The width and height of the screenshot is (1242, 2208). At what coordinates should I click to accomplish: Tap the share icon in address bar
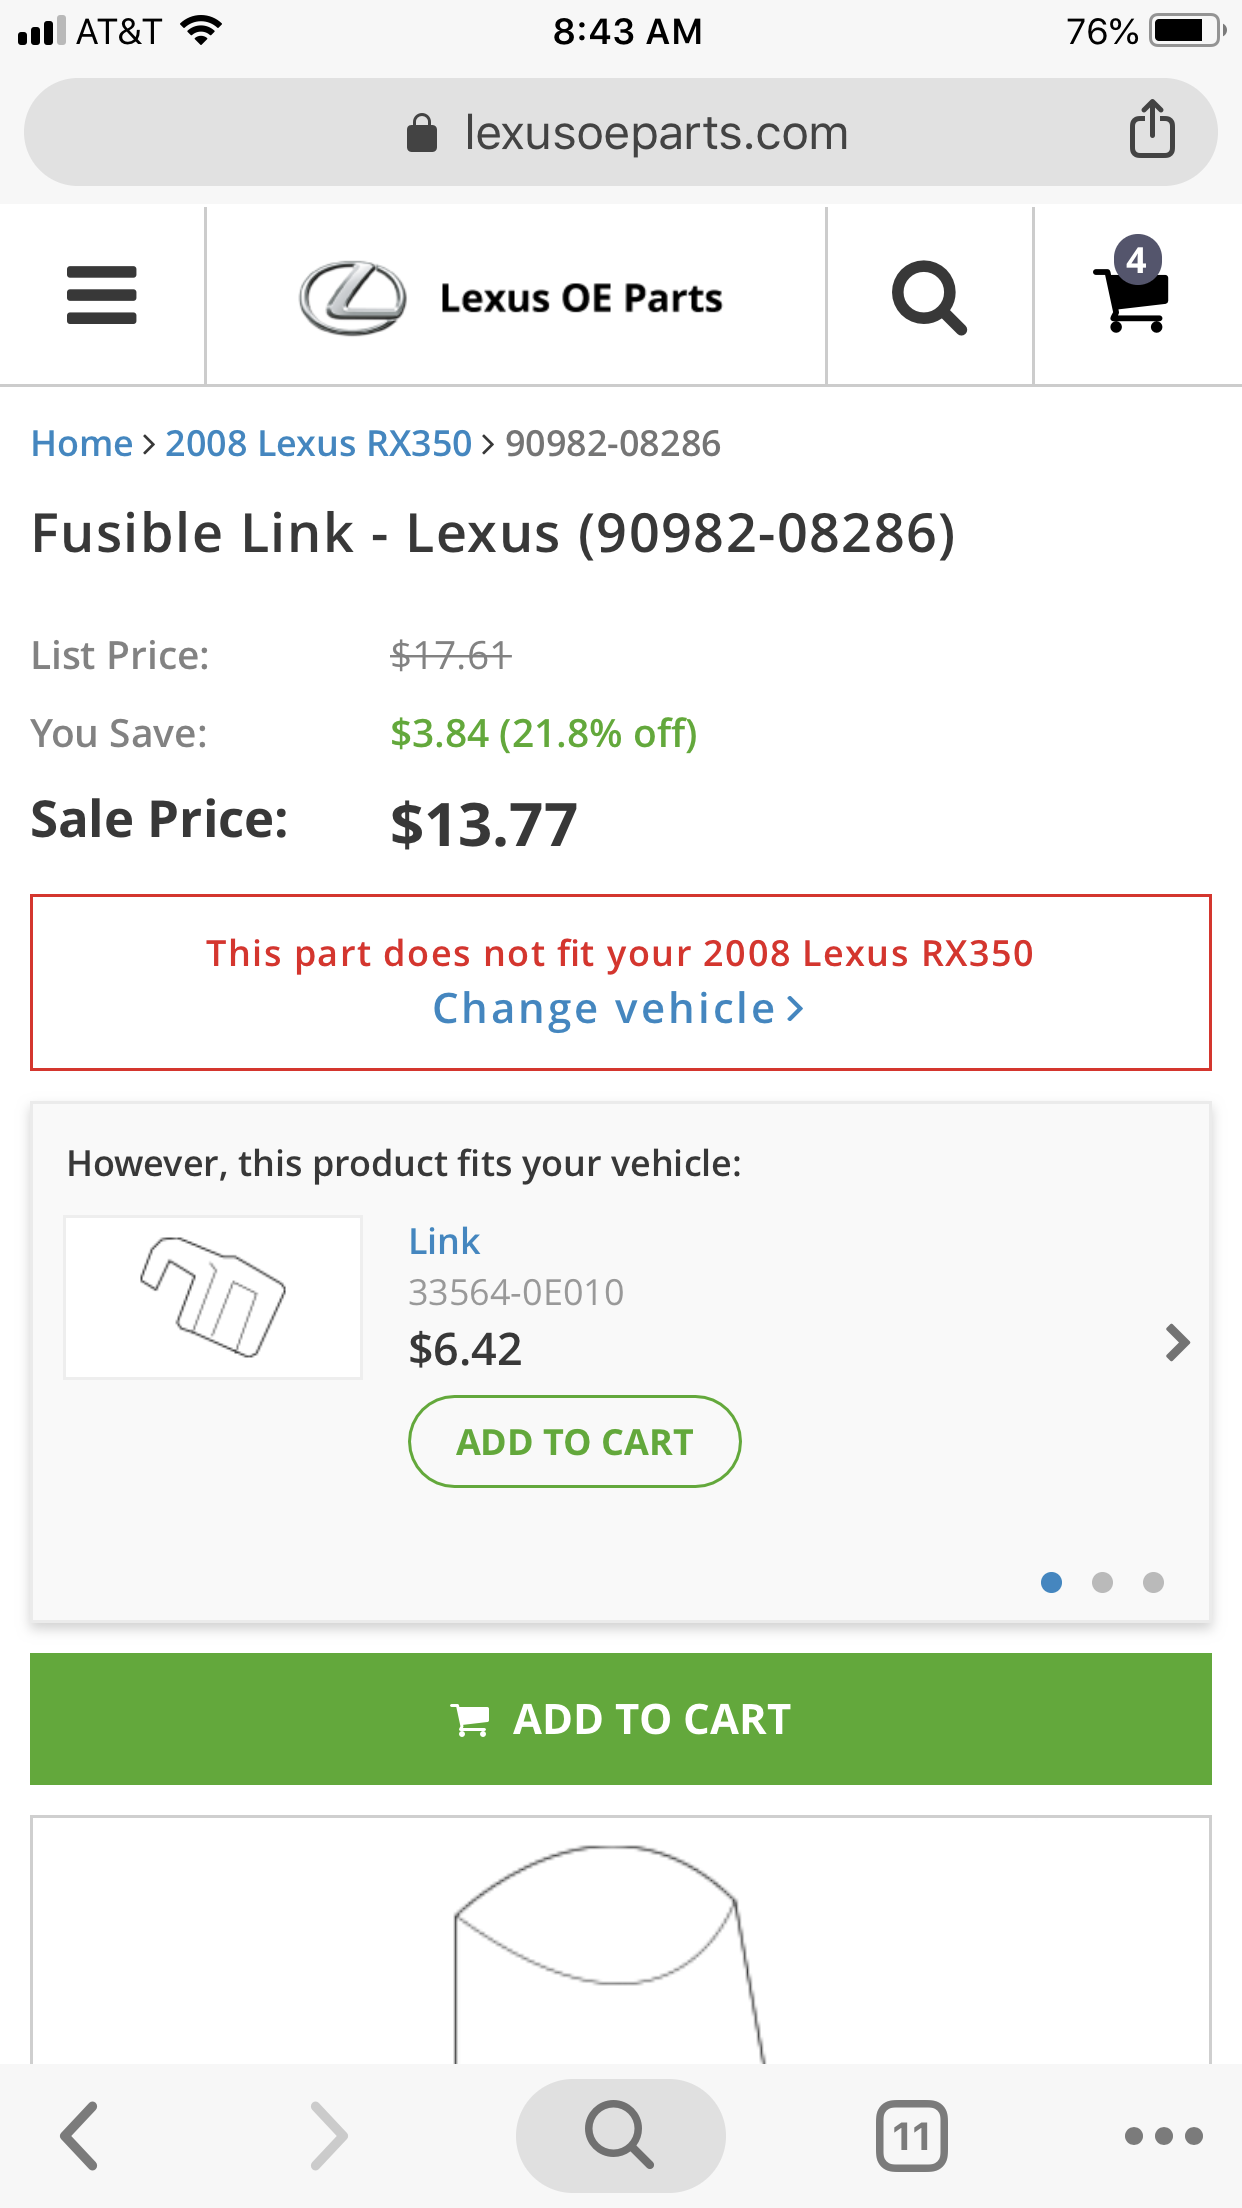pyautogui.click(x=1152, y=129)
